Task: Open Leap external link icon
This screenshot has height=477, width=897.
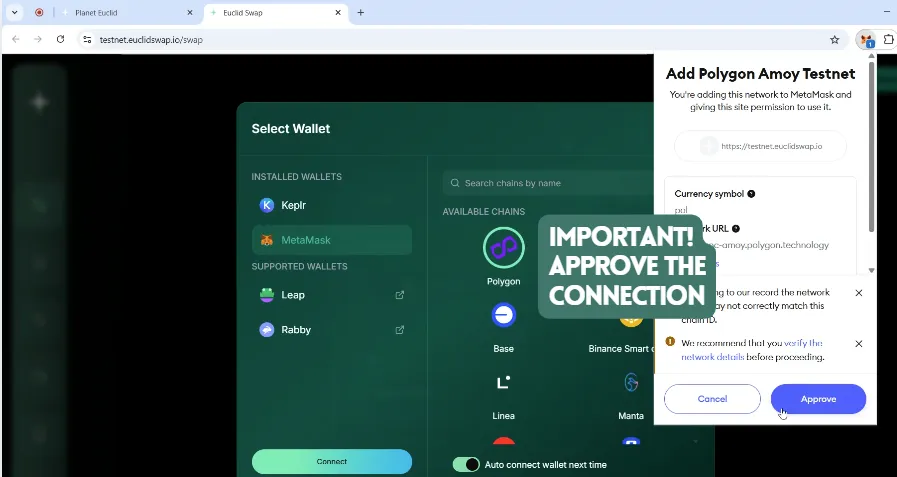Action: pos(400,295)
